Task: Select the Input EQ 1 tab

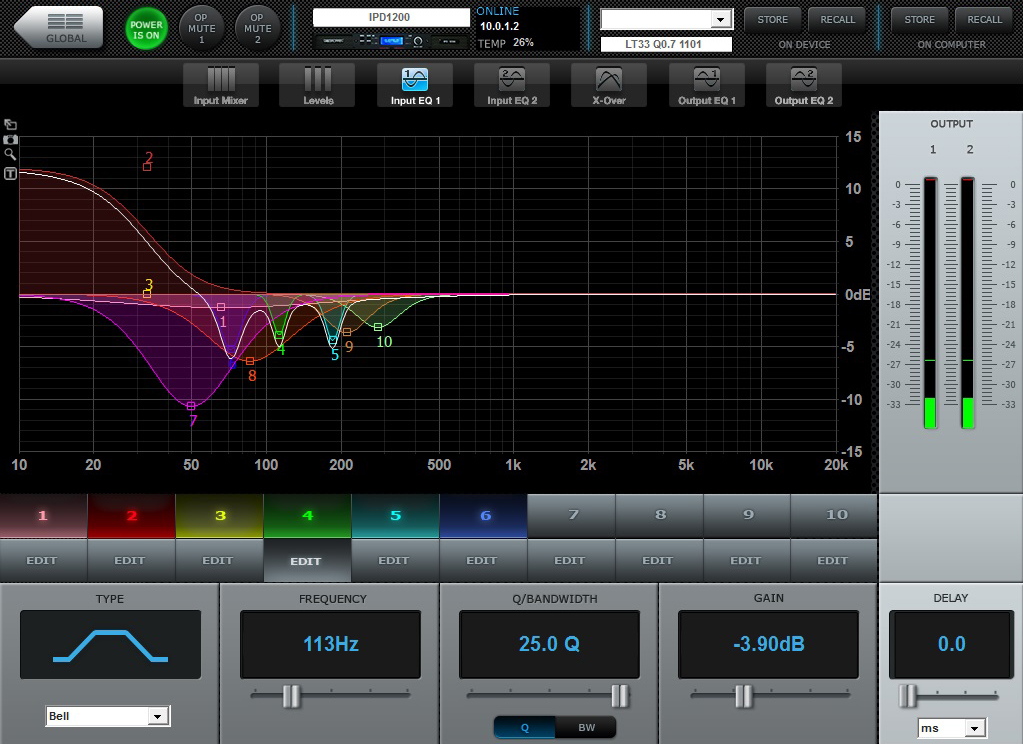Action: pos(415,85)
